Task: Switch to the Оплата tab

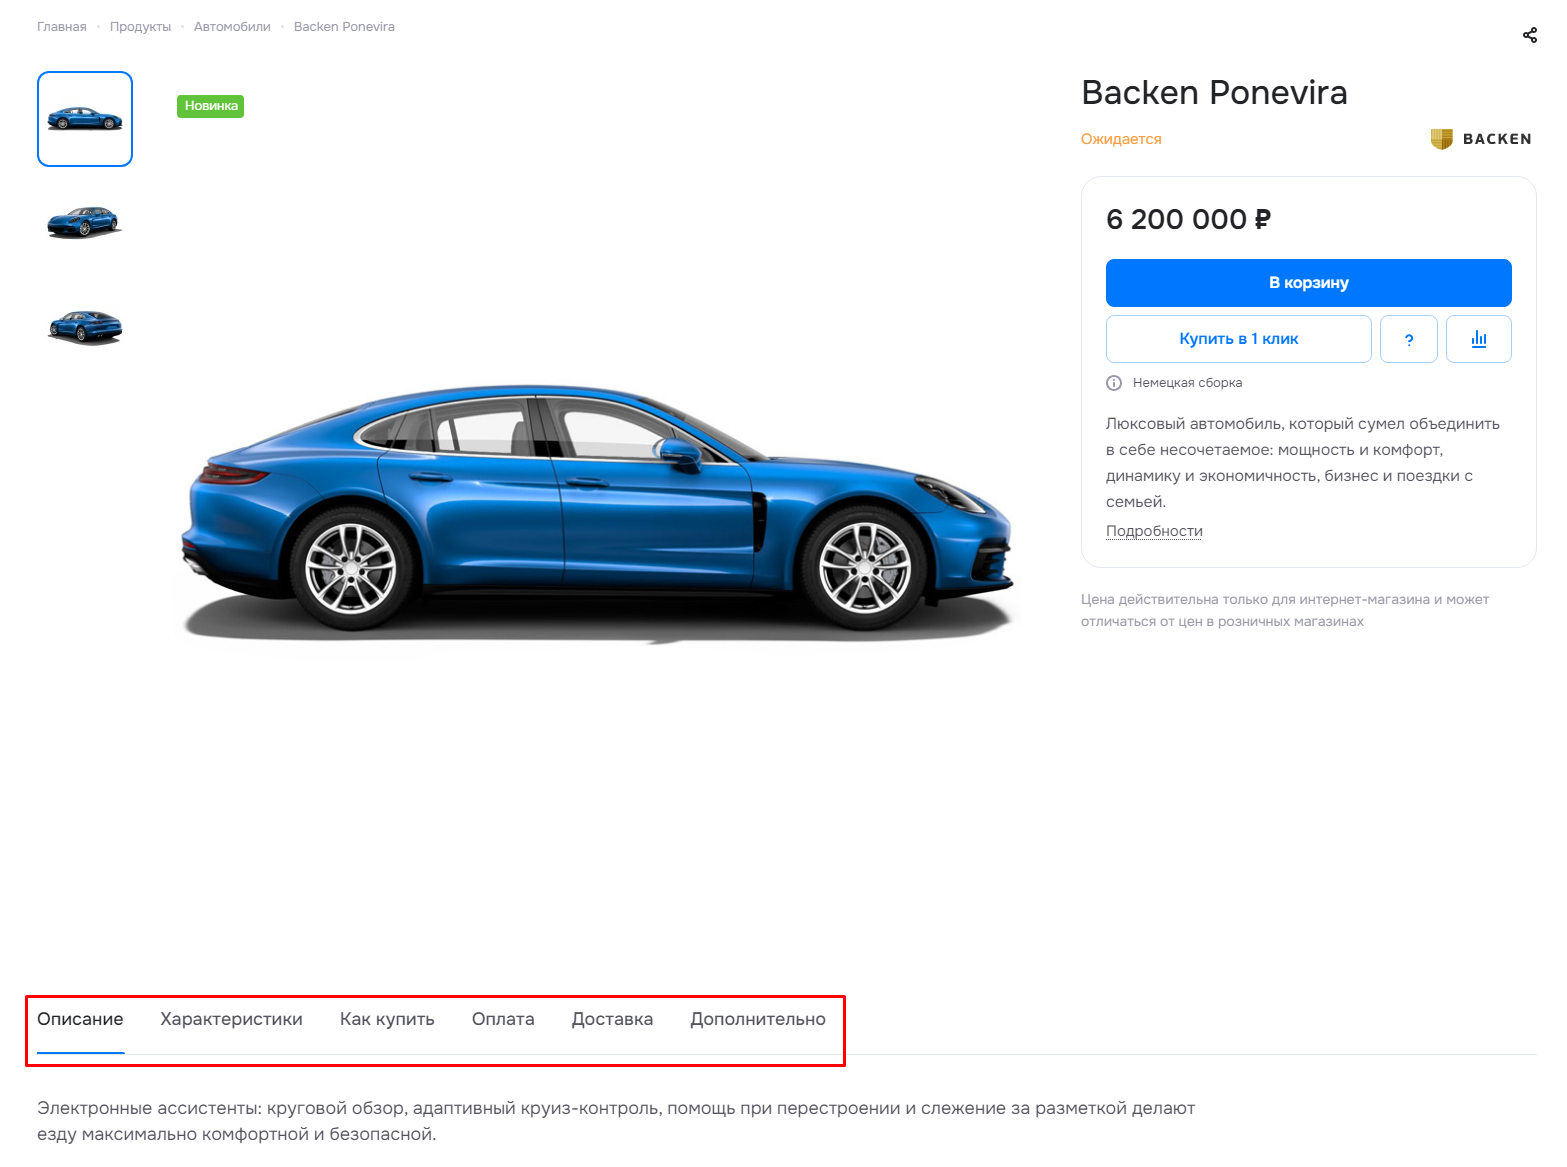Action: tap(503, 1019)
